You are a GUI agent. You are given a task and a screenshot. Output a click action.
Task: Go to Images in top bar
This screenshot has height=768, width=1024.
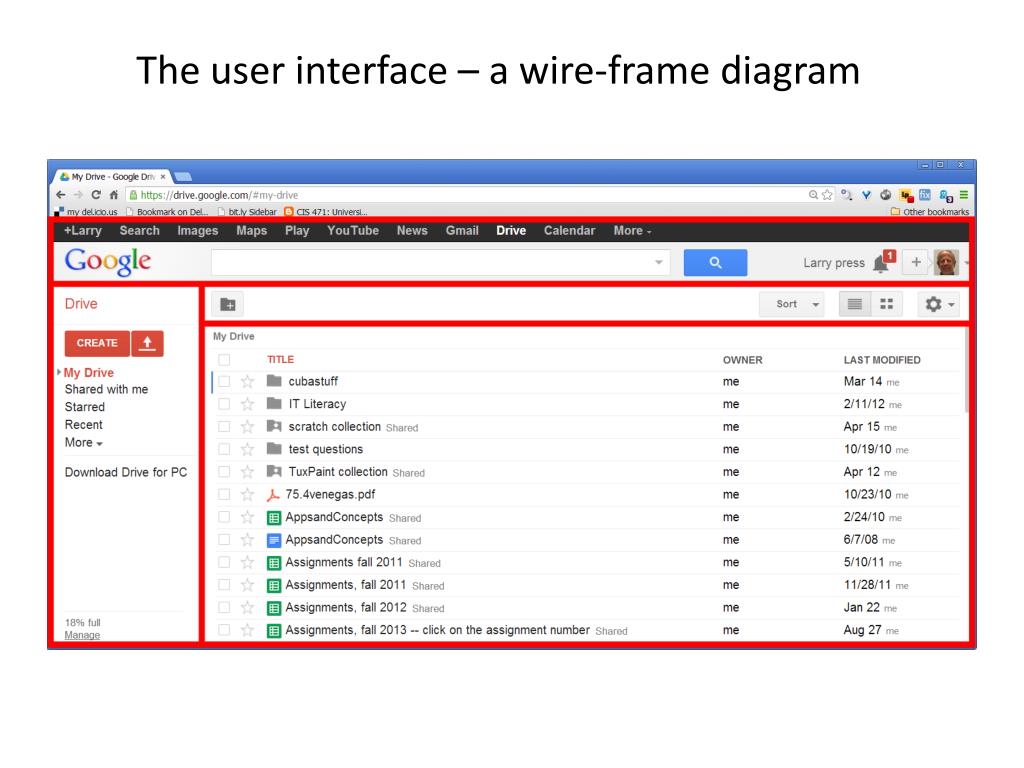[x=197, y=231]
